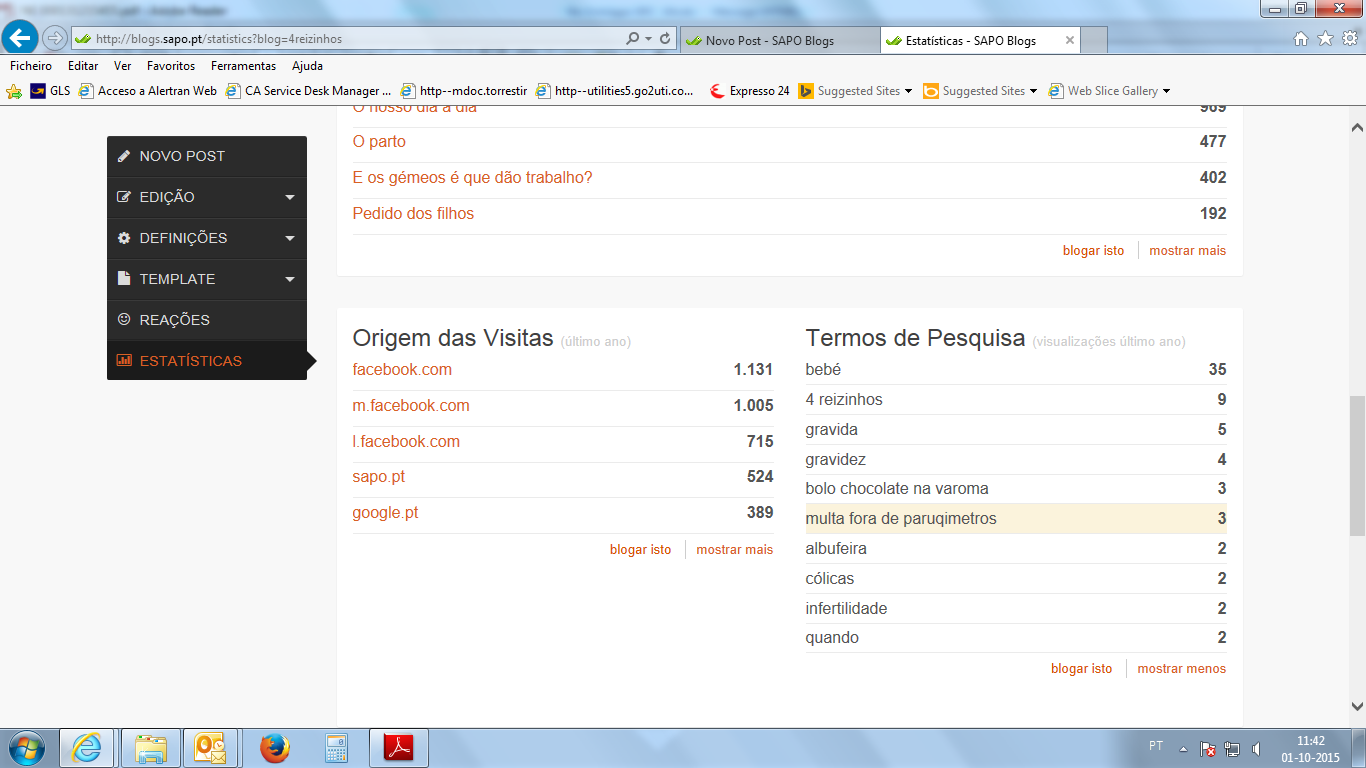Screen dimensions: 1366x768
Task: Click the facebook.com origin link
Action: click(402, 370)
